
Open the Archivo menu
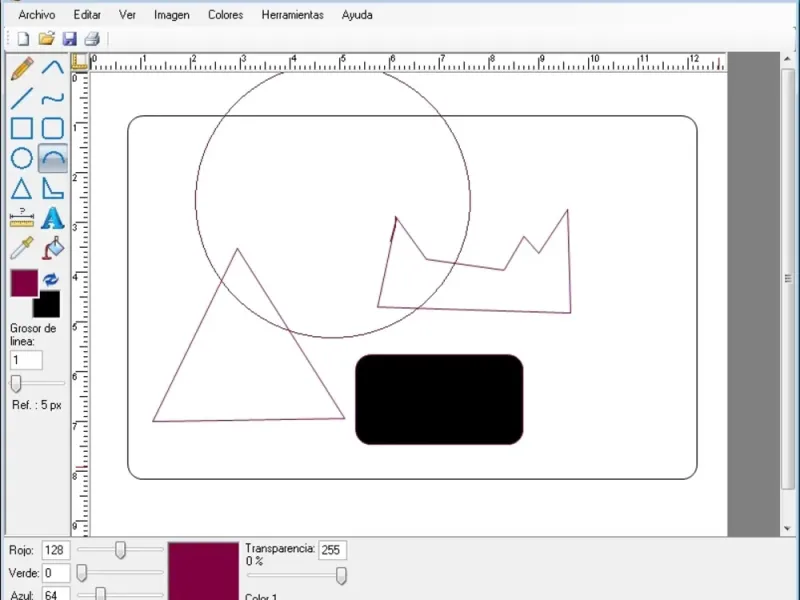pos(37,15)
